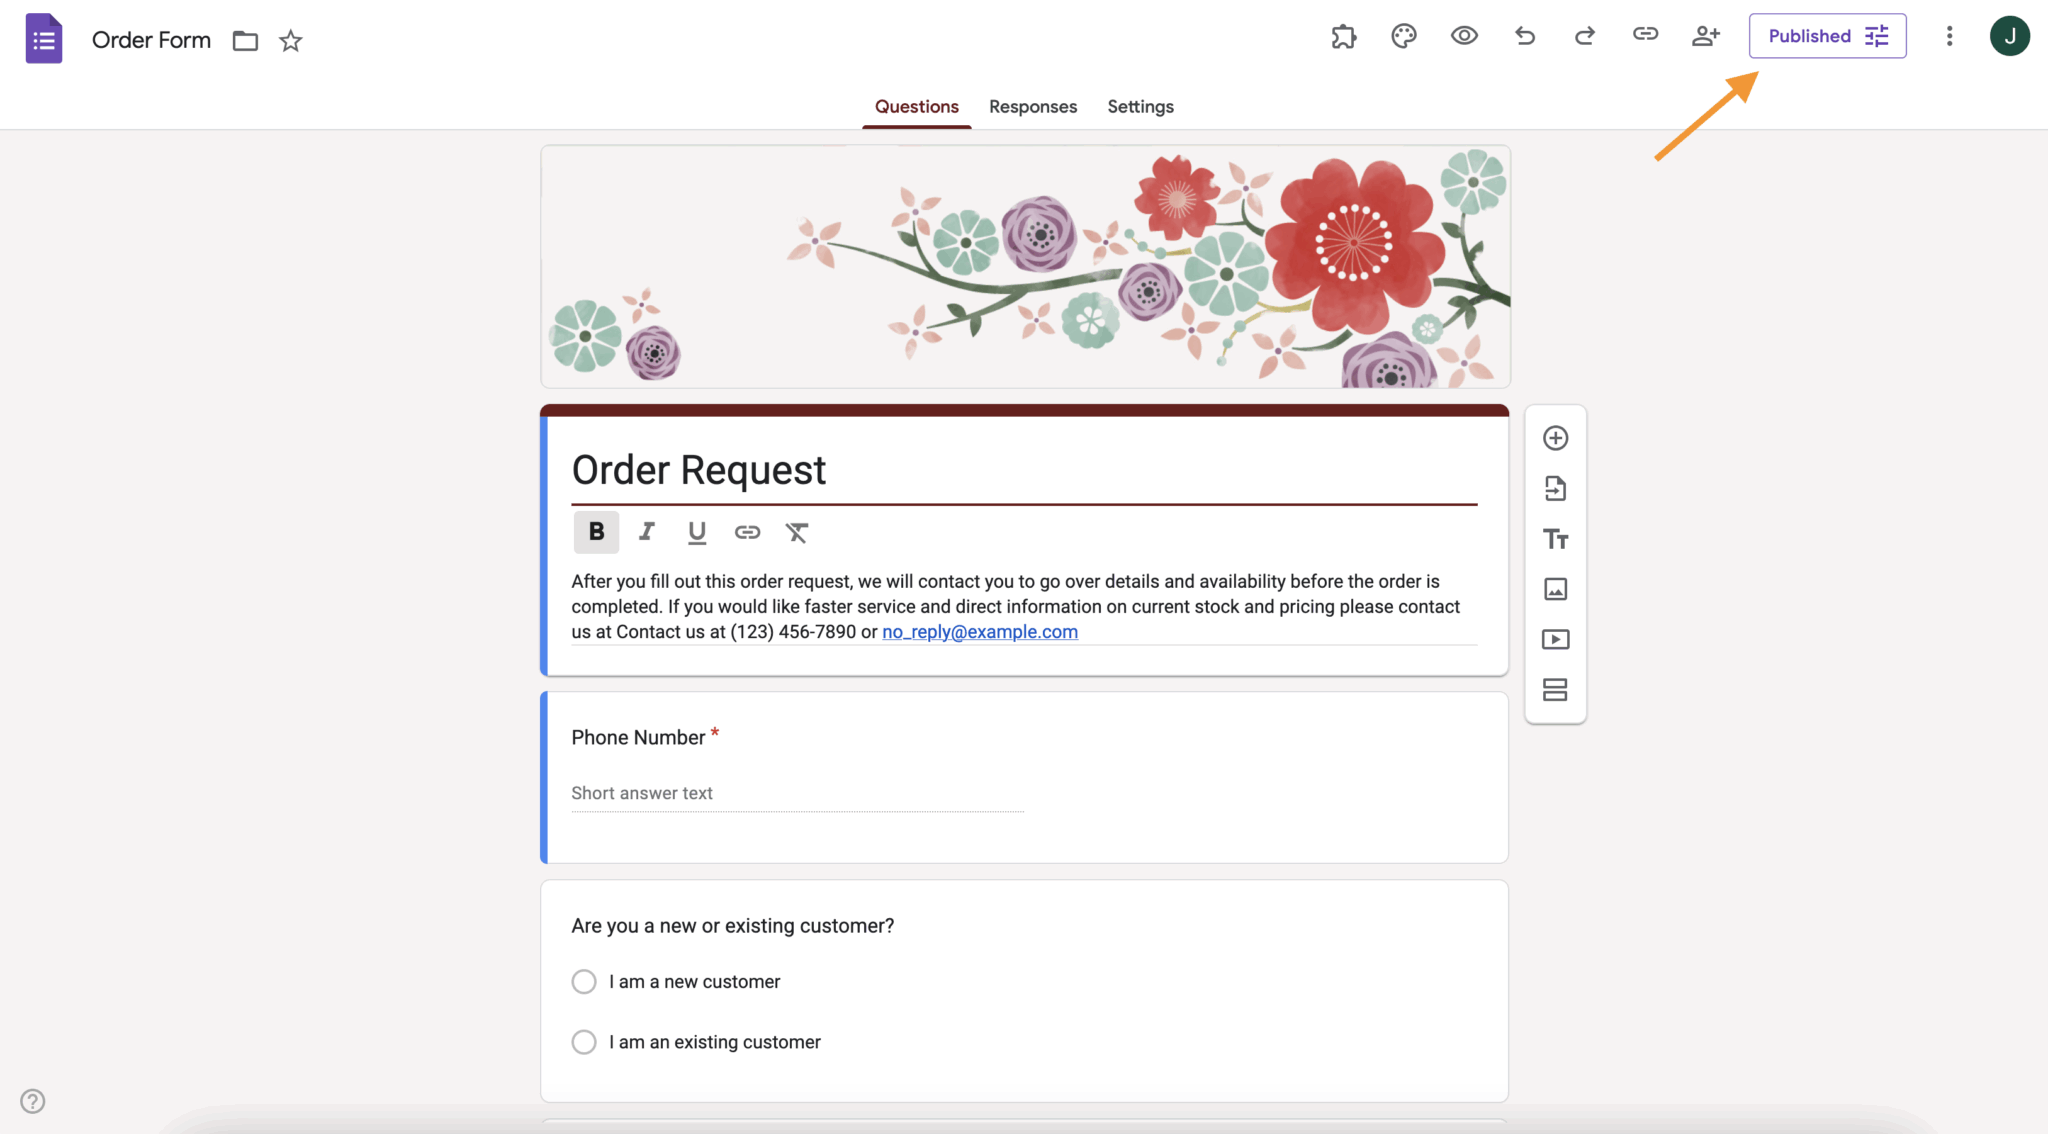Viewport: 2048px width, 1134px height.
Task: Redo the last change
Action: [1584, 36]
